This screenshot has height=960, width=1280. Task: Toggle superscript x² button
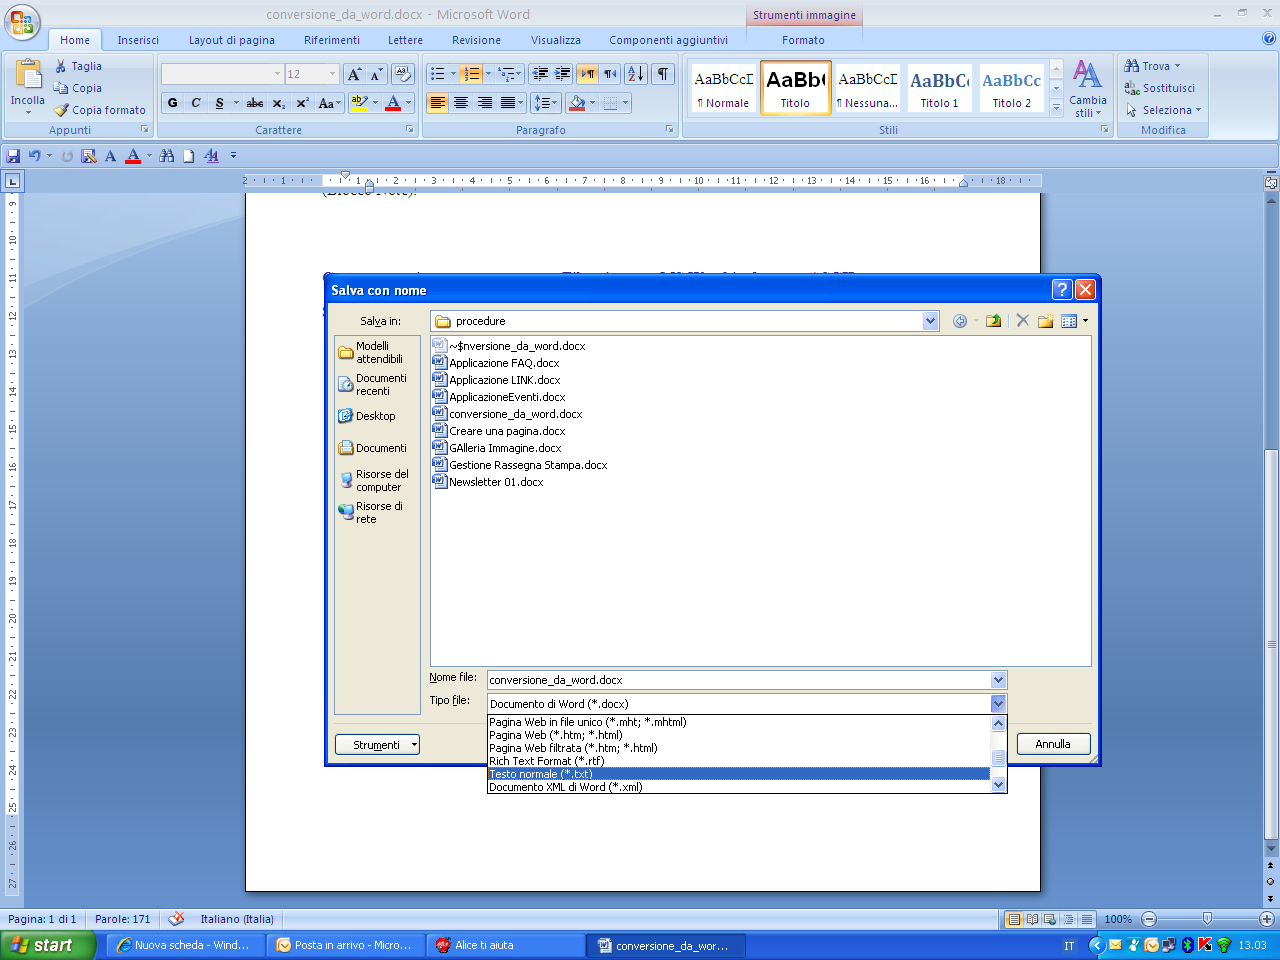click(302, 103)
